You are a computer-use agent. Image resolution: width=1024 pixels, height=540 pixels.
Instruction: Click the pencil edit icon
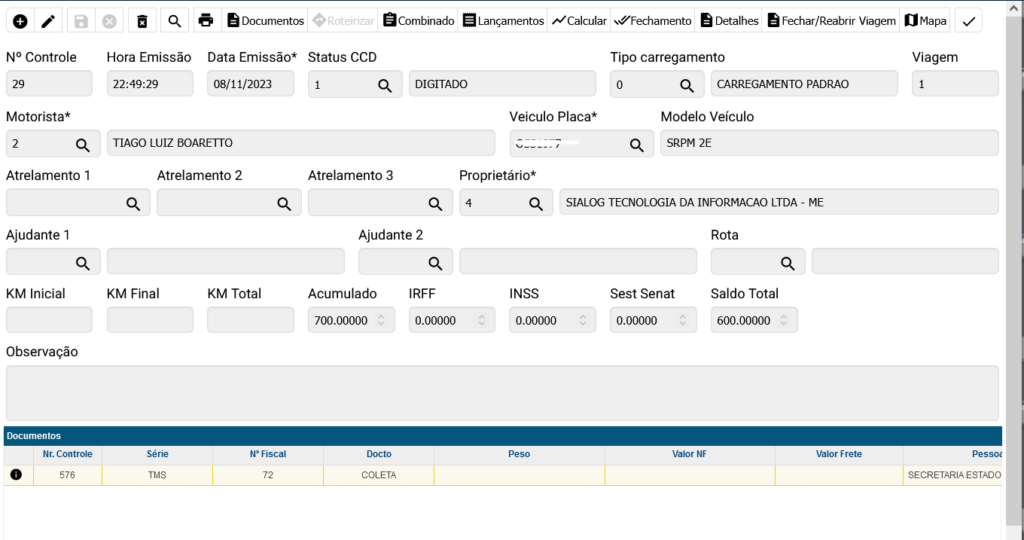click(48, 21)
